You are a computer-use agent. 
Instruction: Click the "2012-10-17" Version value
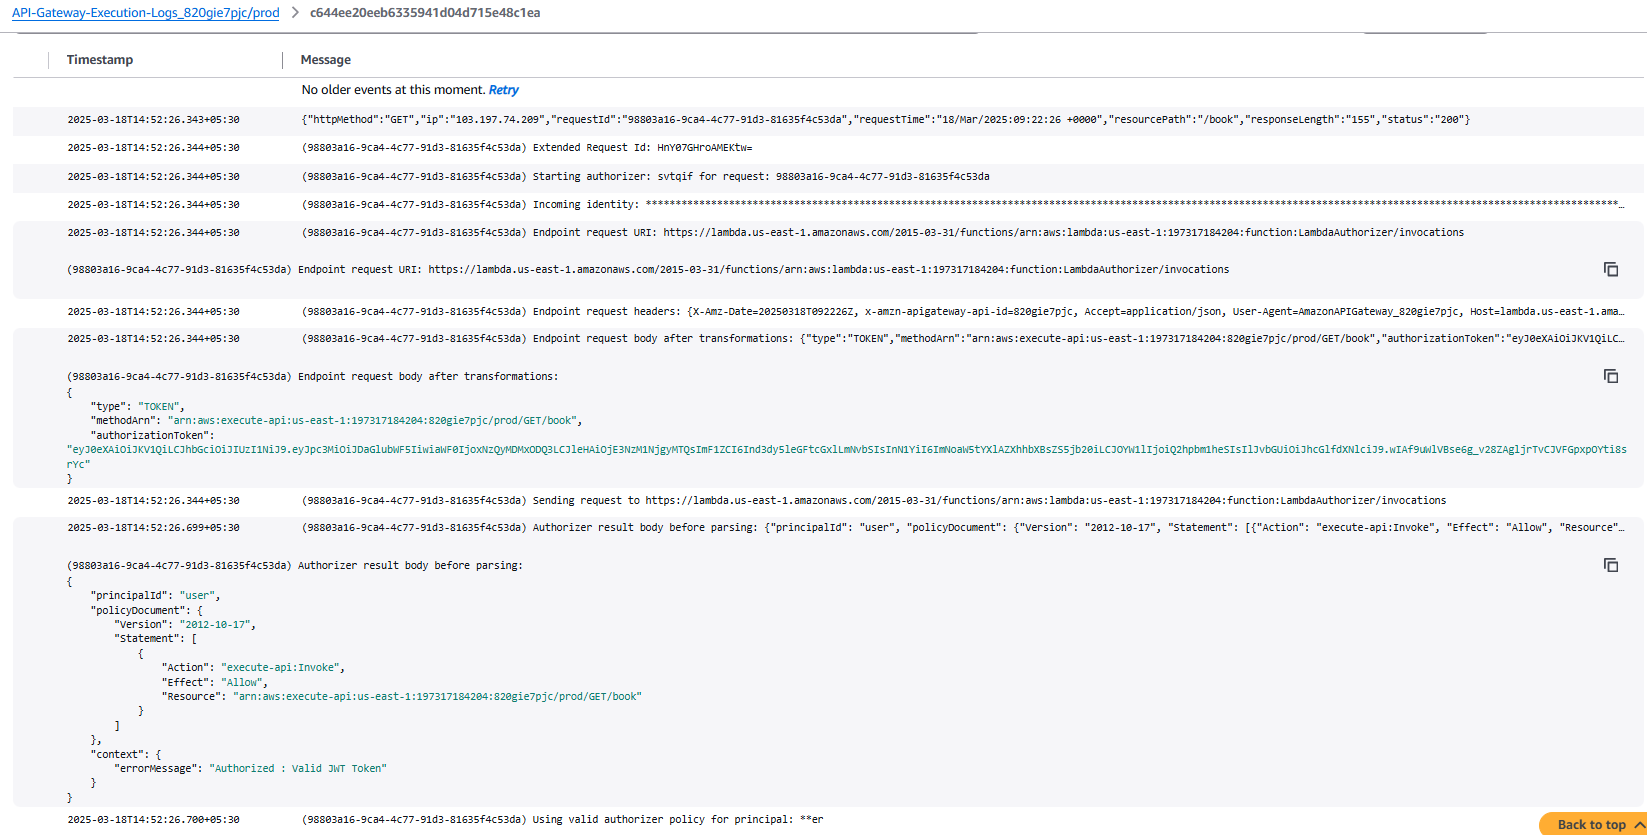click(x=215, y=625)
